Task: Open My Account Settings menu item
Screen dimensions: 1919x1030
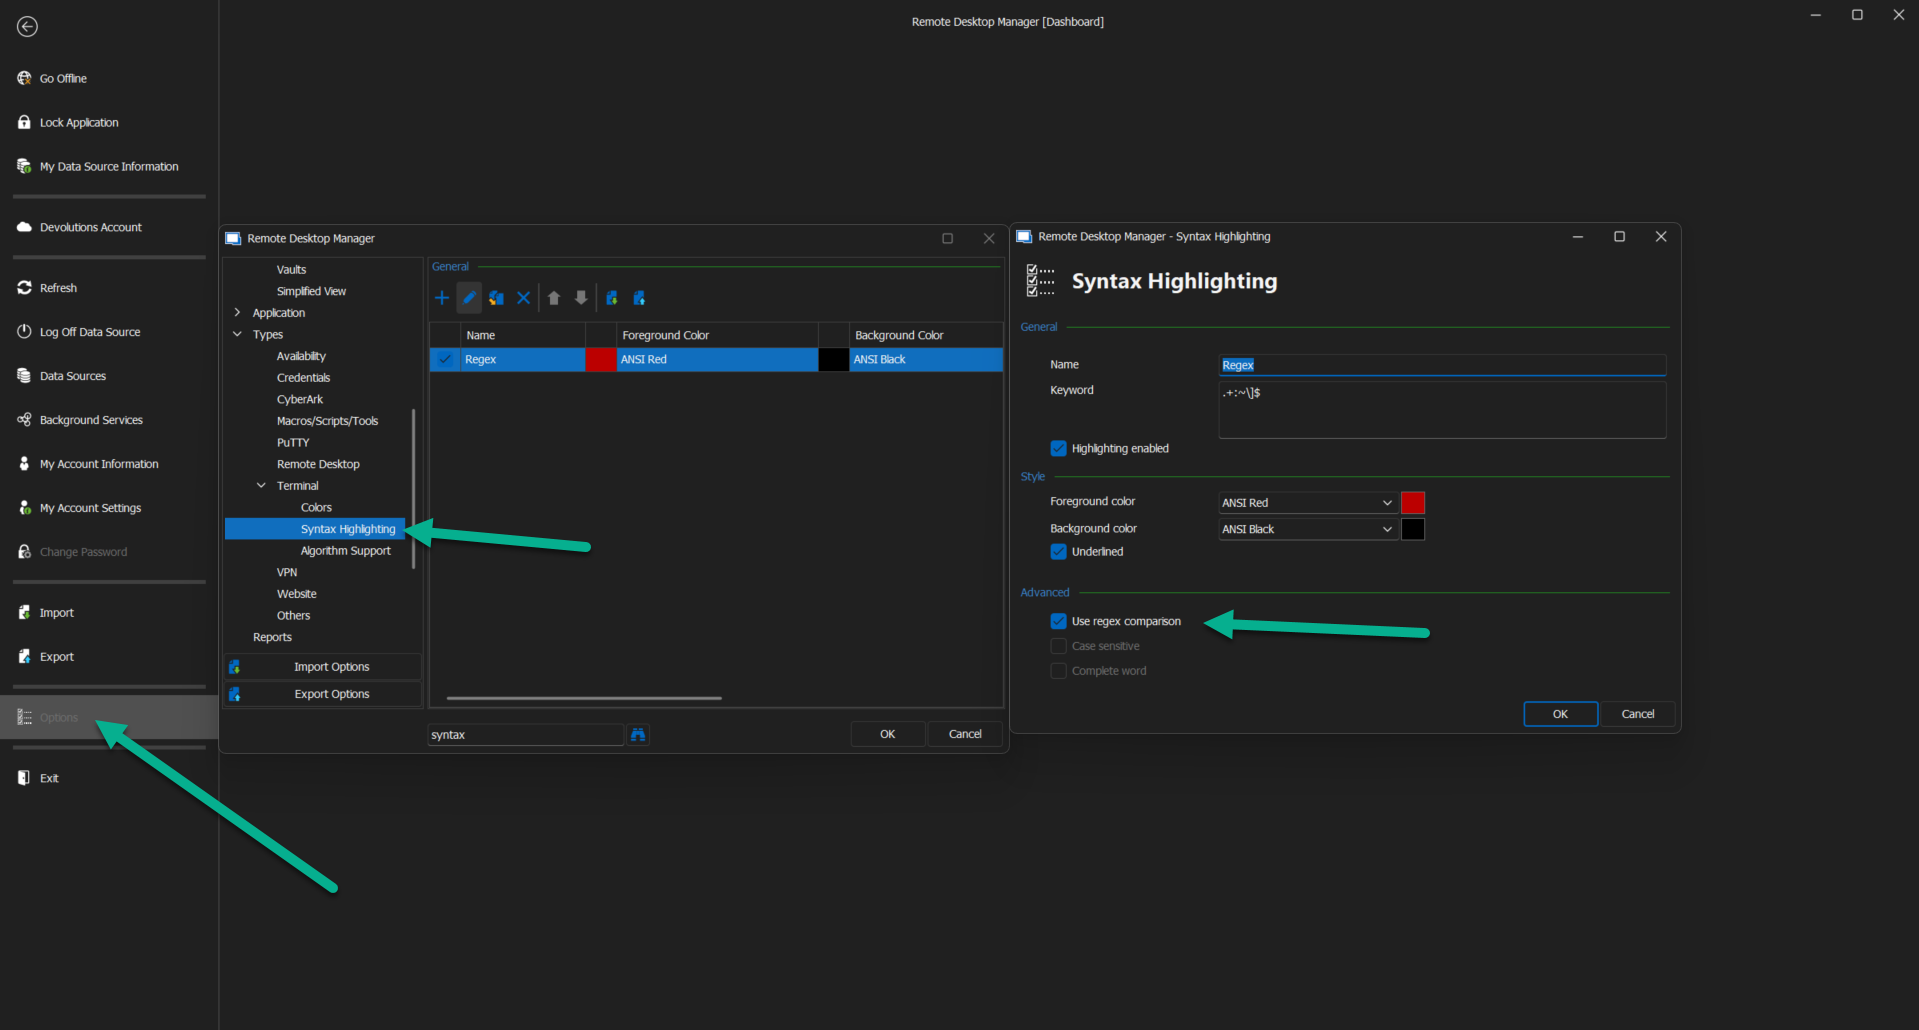Action: coord(90,508)
